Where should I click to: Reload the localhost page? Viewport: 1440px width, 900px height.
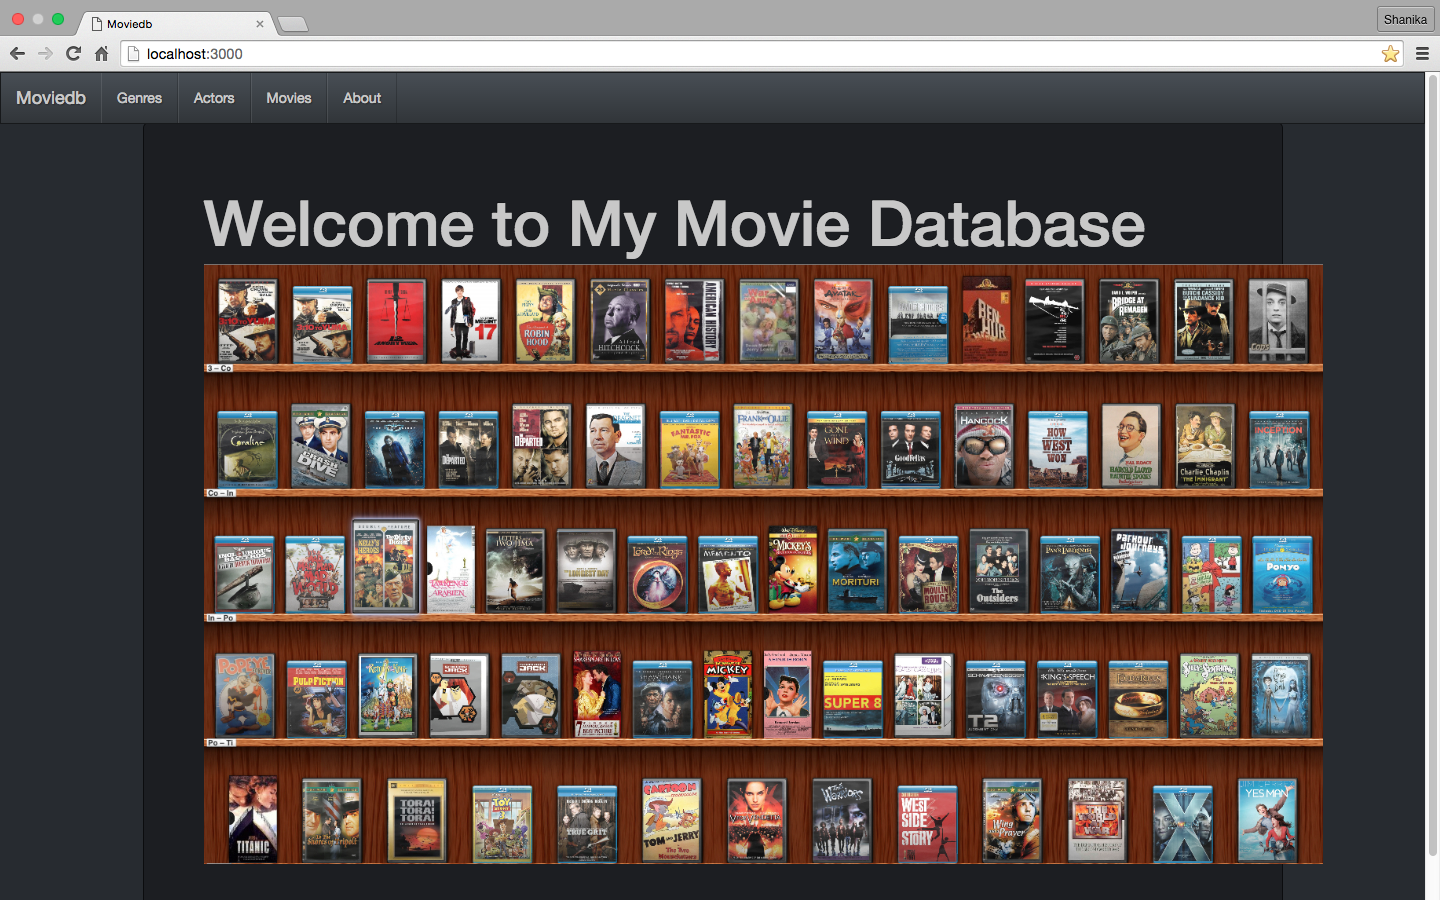coord(73,54)
